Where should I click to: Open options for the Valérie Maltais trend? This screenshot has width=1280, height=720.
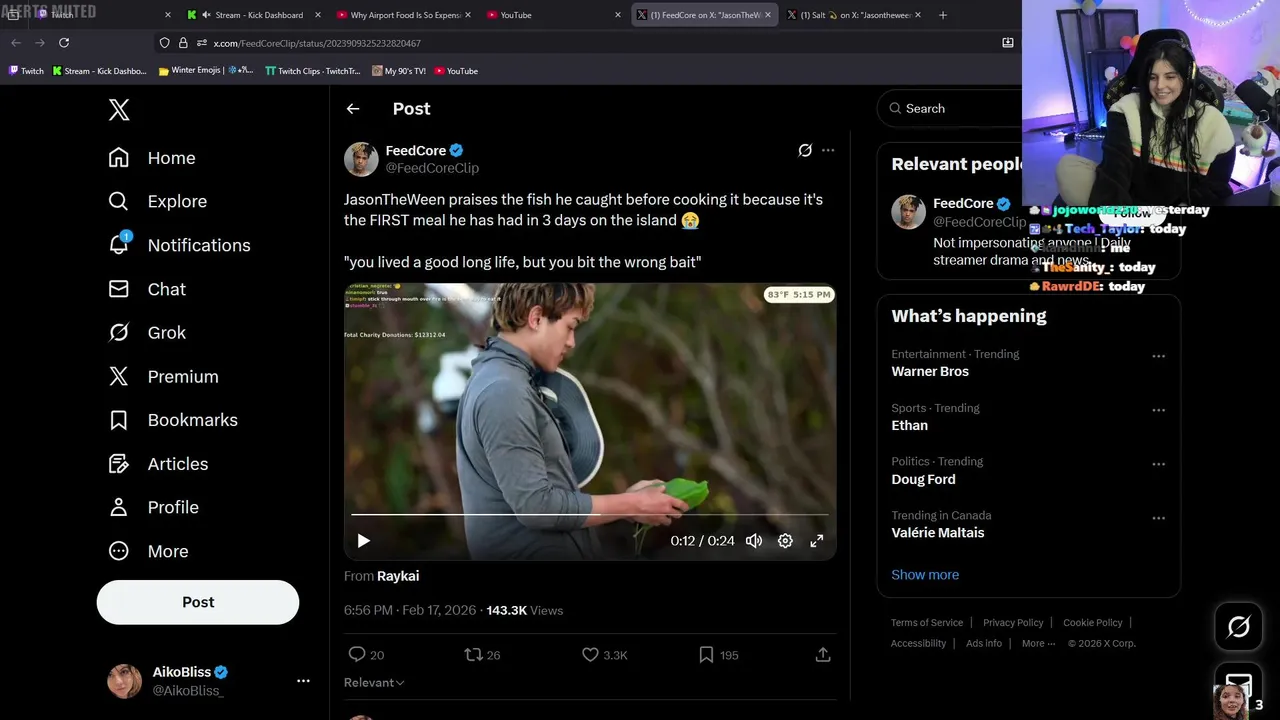pos(1158,518)
